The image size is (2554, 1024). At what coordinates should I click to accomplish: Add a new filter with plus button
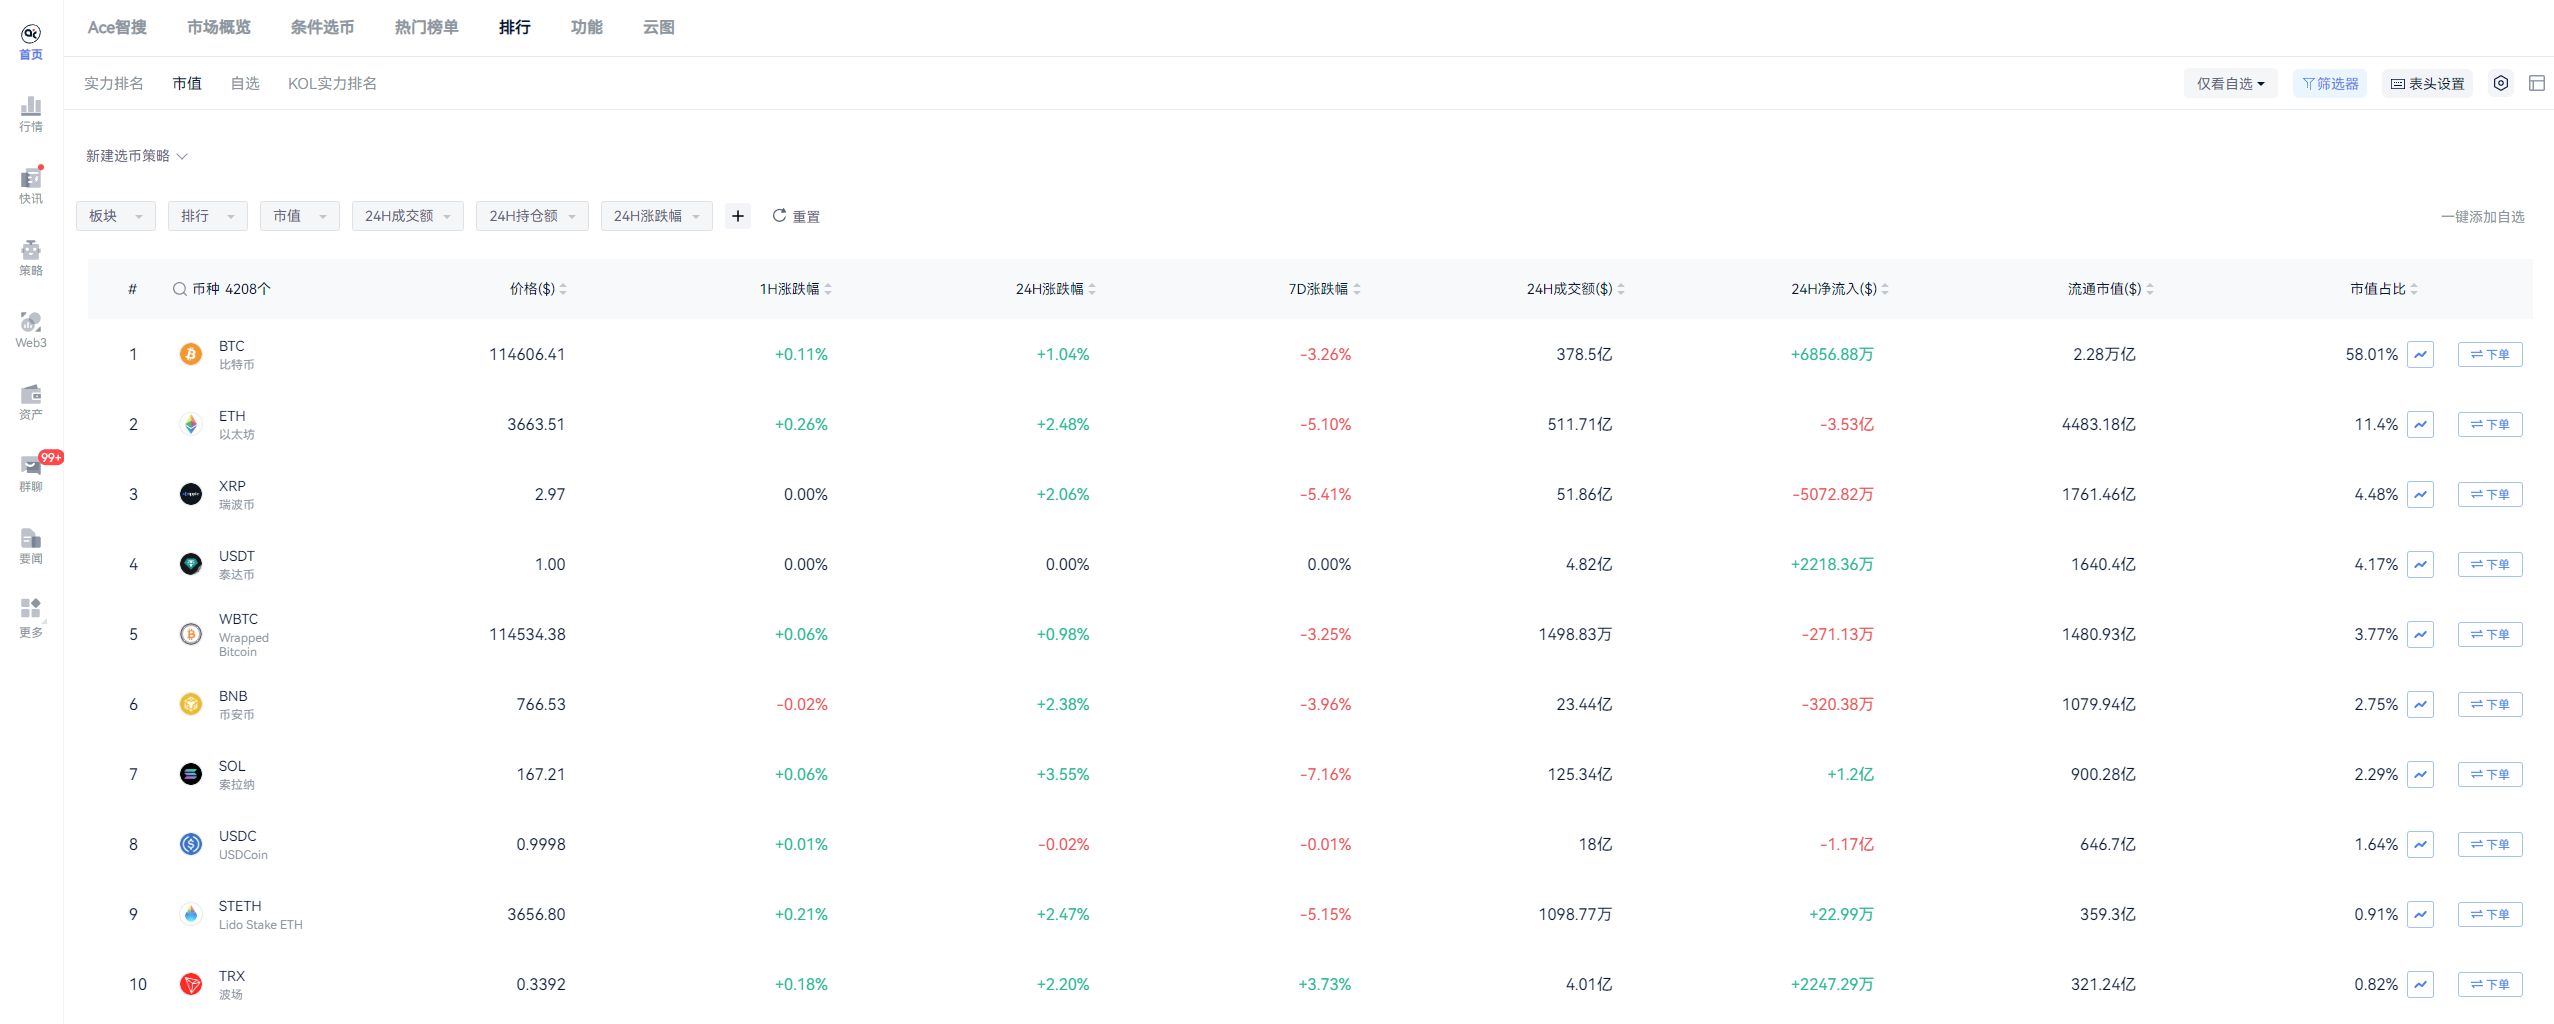click(x=738, y=216)
